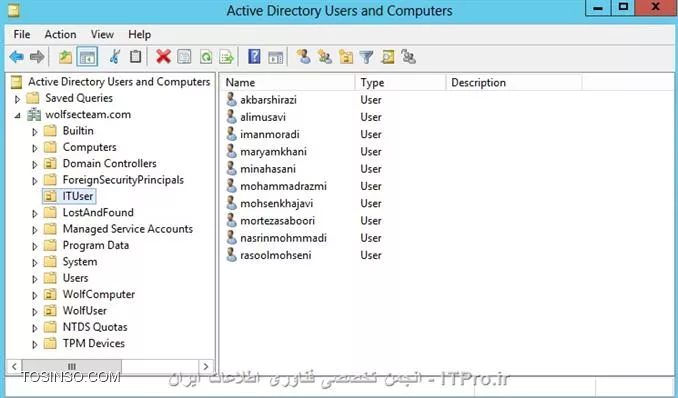
Task: Click the Create new user icon
Action: point(304,57)
